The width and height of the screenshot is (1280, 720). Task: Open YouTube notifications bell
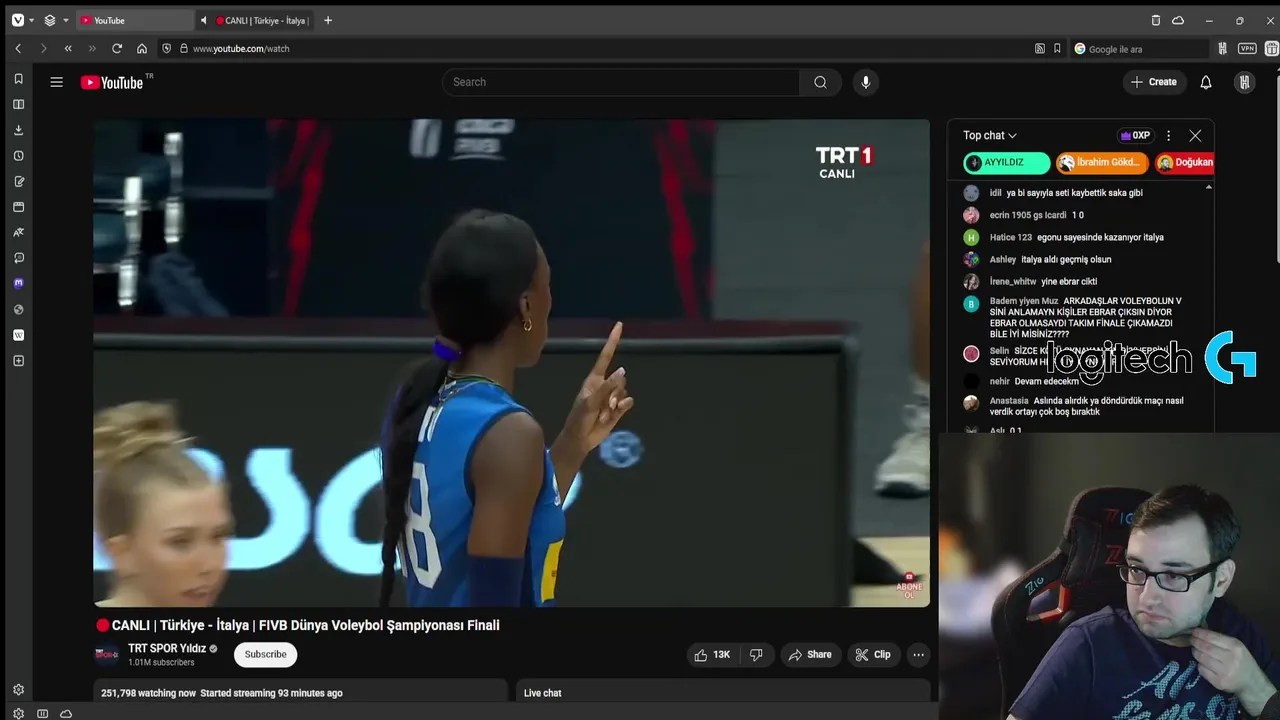tap(1206, 82)
